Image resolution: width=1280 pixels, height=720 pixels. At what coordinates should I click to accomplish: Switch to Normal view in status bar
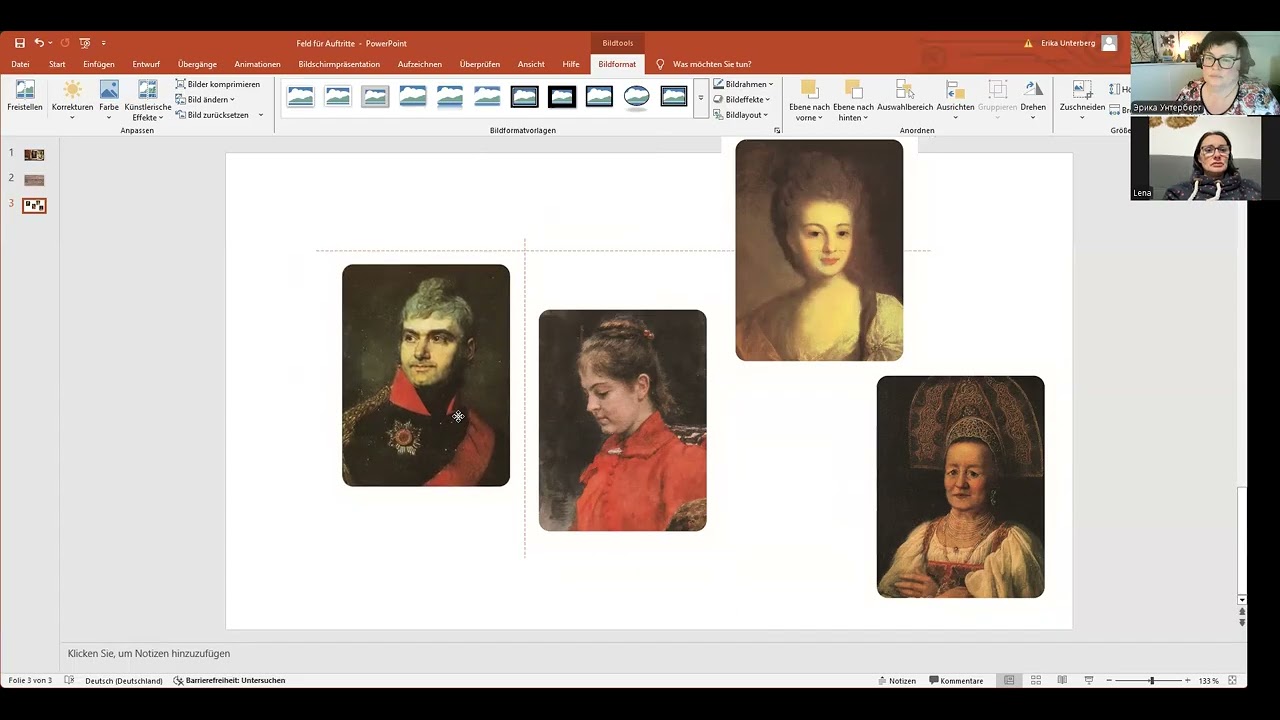tap(1009, 681)
